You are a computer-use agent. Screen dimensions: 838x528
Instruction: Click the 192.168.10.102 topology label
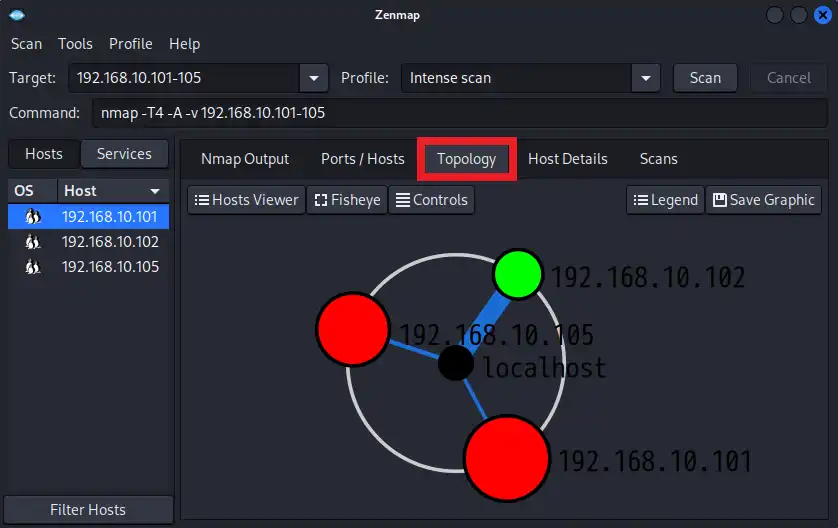click(x=648, y=277)
